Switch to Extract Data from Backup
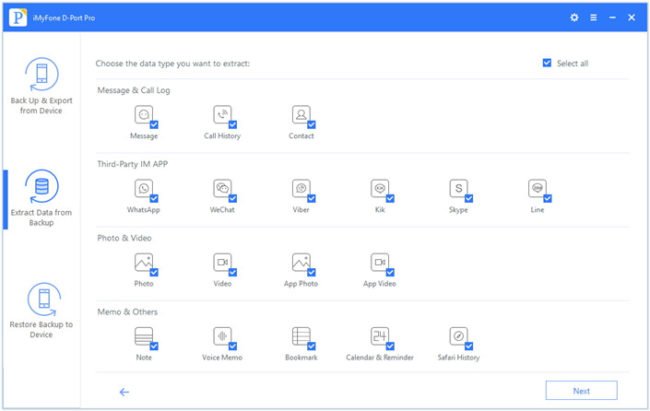650x411 pixels. pyautogui.click(x=41, y=198)
